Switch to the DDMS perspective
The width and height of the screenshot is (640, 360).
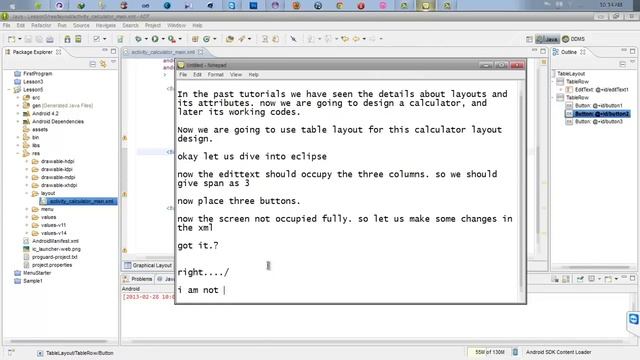[x=573, y=39]
